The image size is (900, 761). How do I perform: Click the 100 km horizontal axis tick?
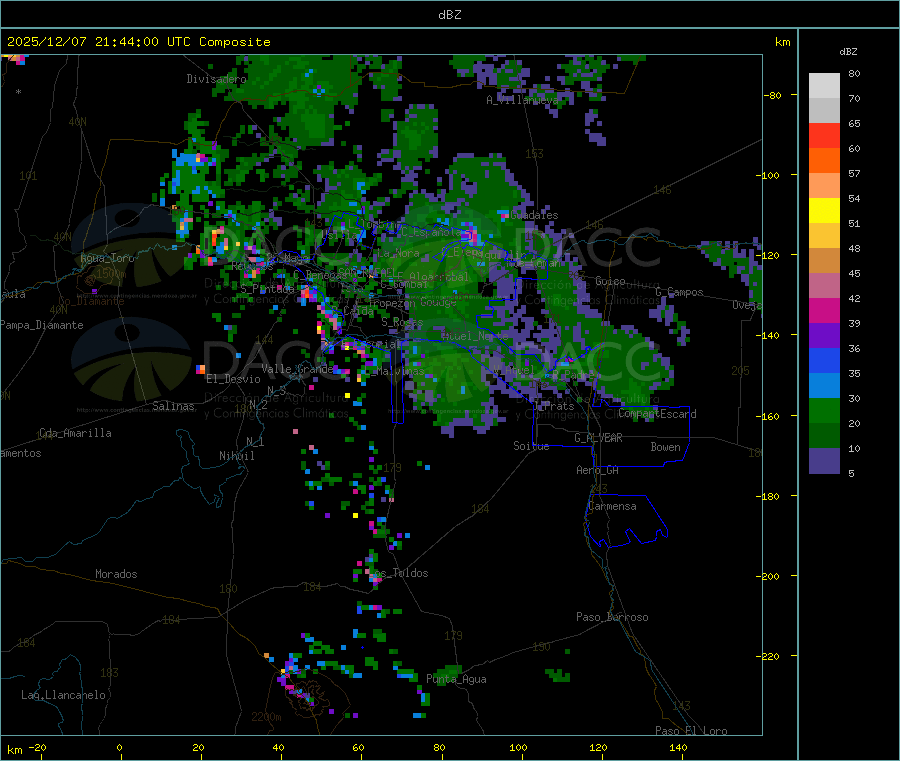(x=518, y=748)
